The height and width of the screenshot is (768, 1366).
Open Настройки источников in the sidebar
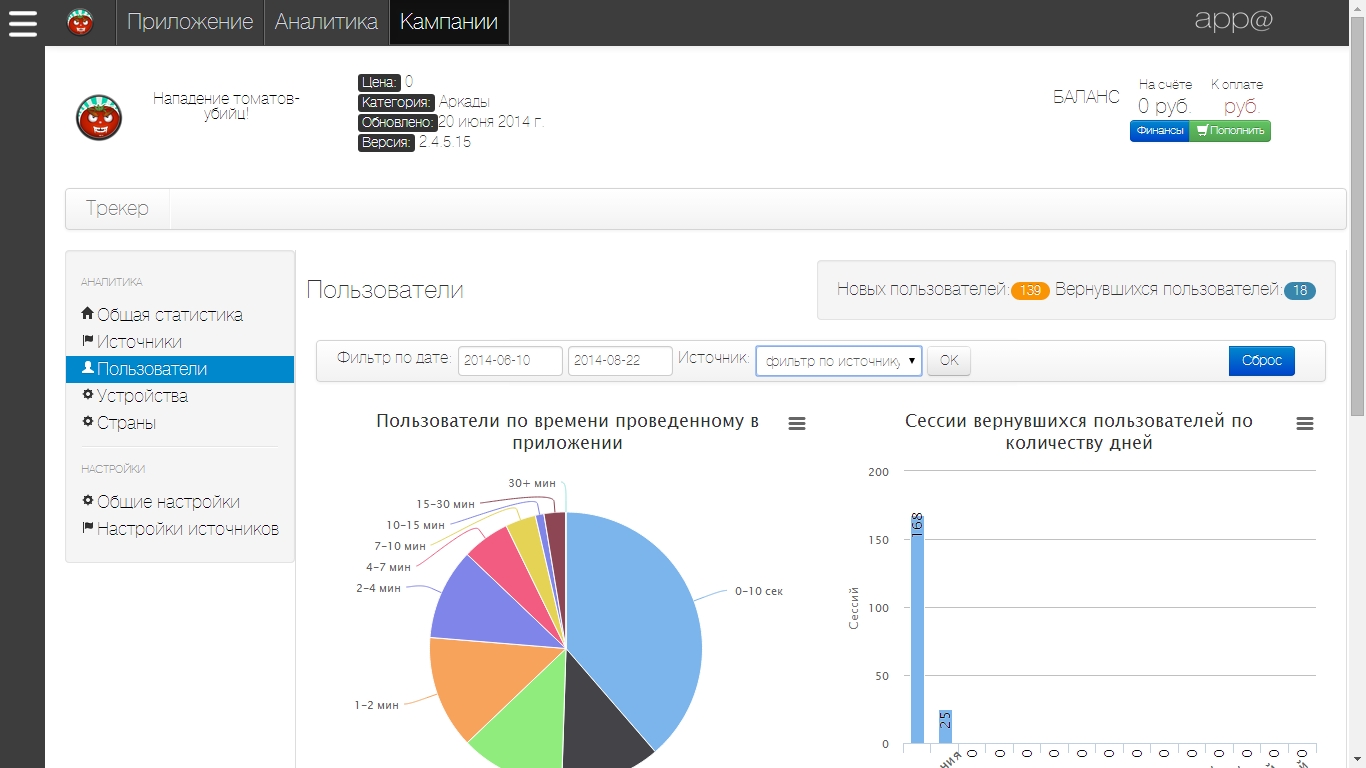pos(187,529)
